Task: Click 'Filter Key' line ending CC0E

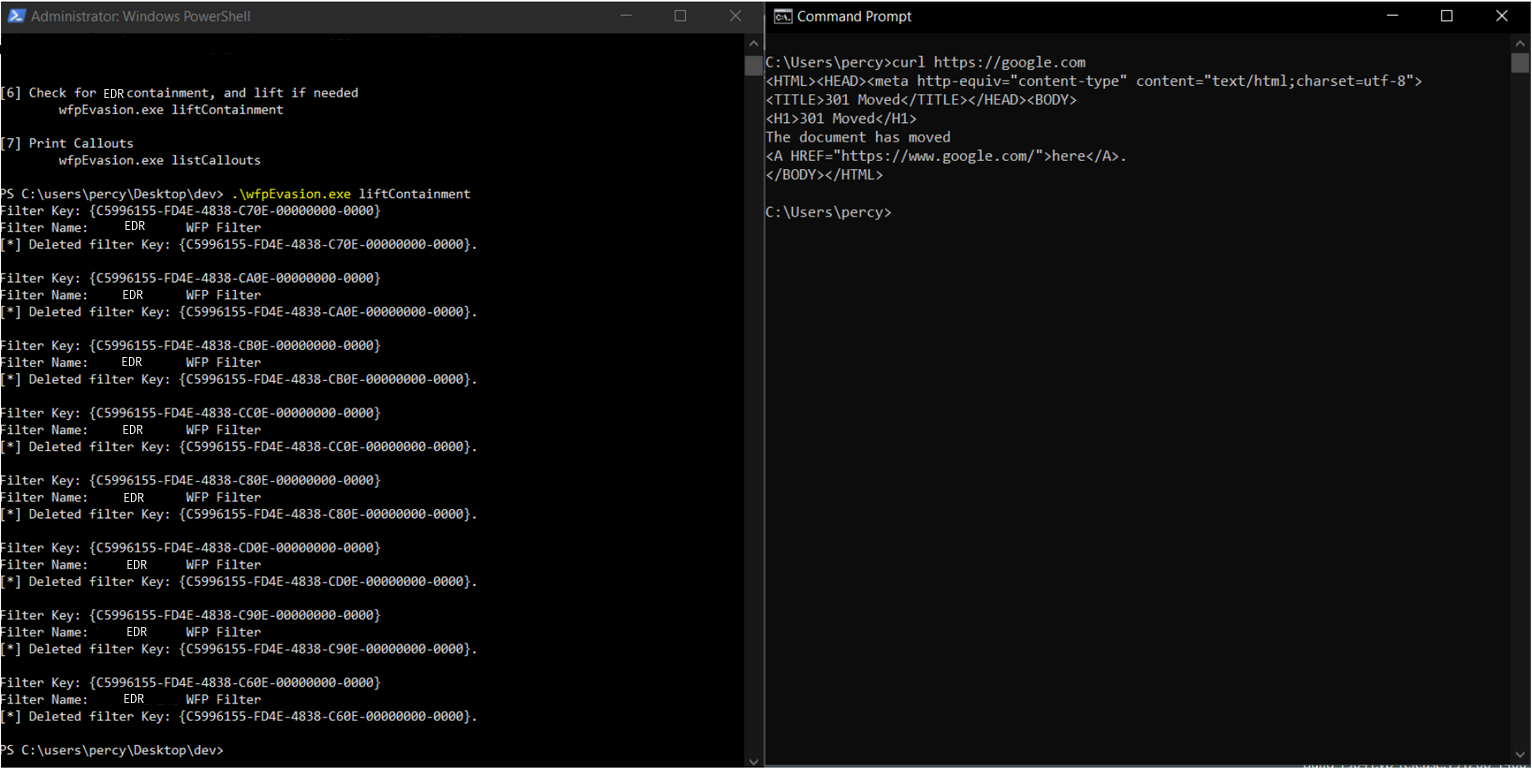Action: coord(191,413)
